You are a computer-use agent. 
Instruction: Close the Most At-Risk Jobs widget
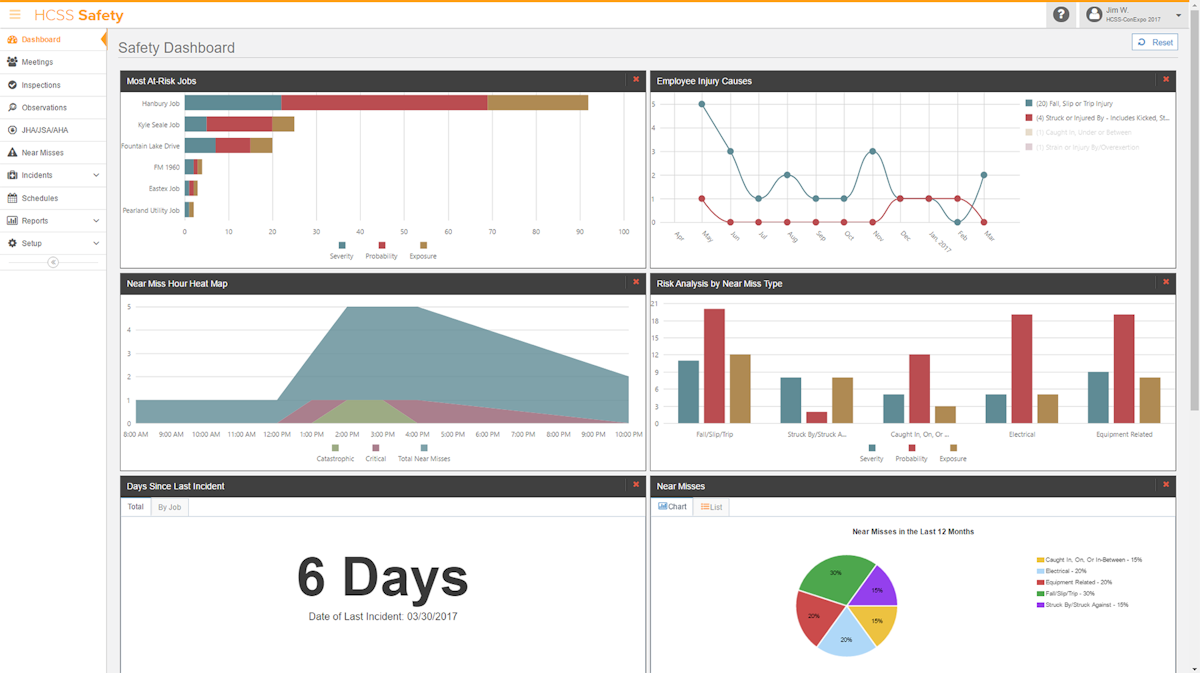pos(636,80)
